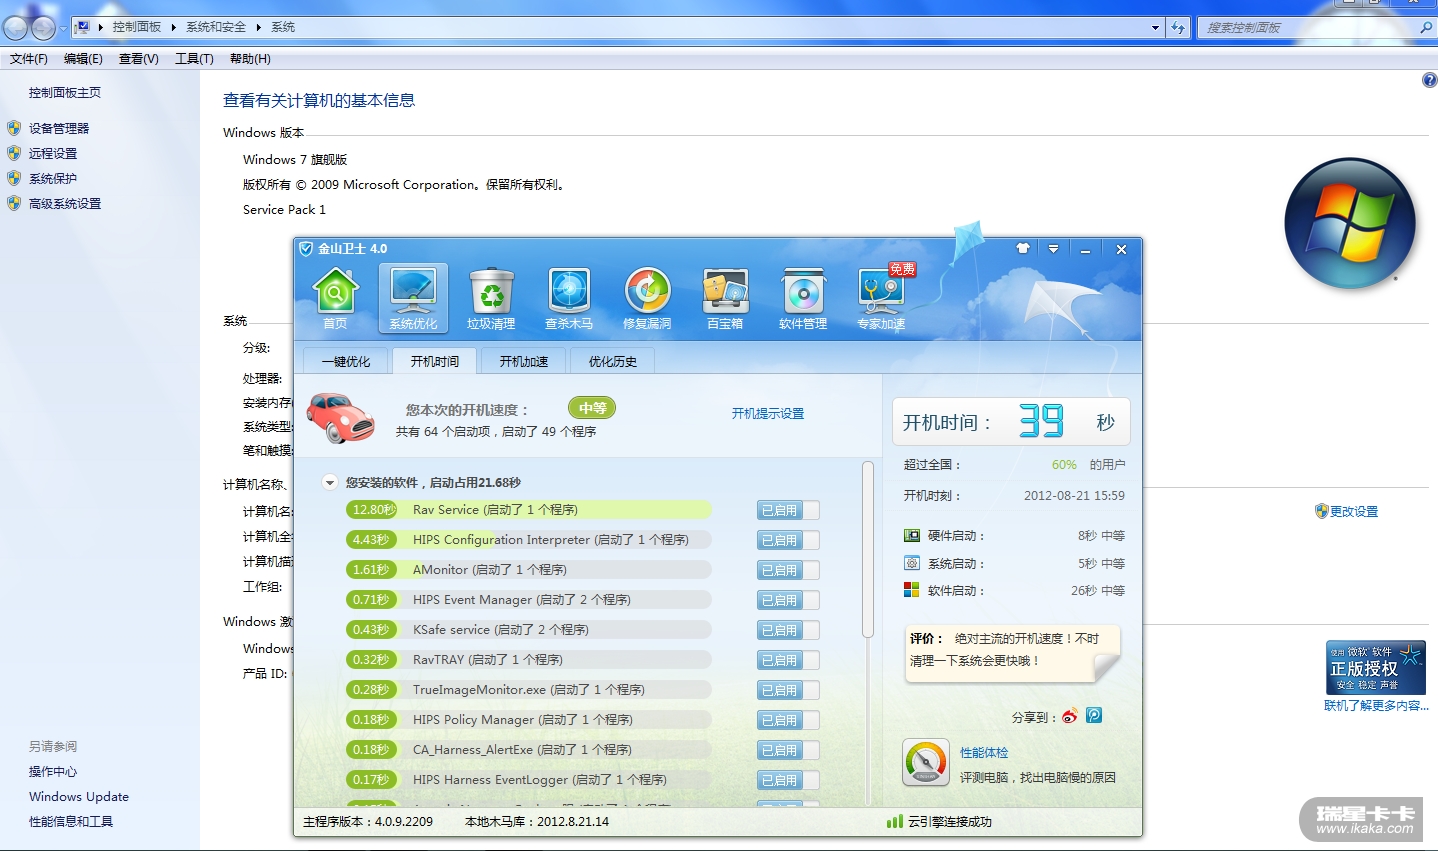Toggle KSafe service 已启用 switch
1438x851 pixels.
pyautogui.click(x=788, y=630)
